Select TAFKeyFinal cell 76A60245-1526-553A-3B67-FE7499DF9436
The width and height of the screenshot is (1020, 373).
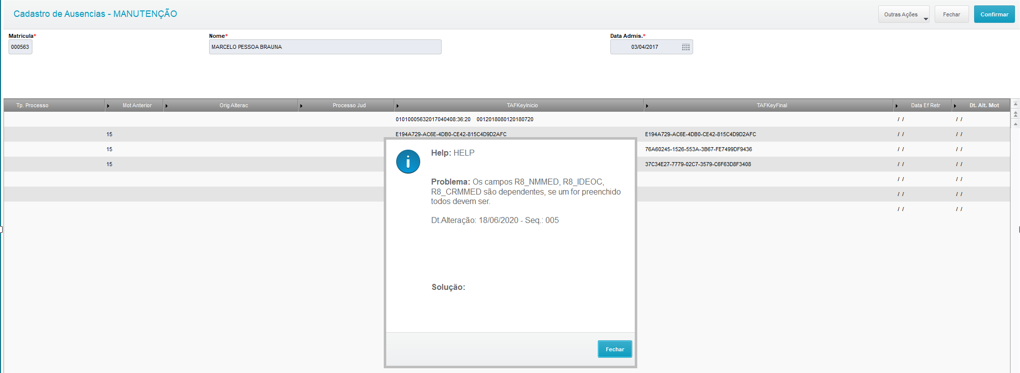coord(699,149)
